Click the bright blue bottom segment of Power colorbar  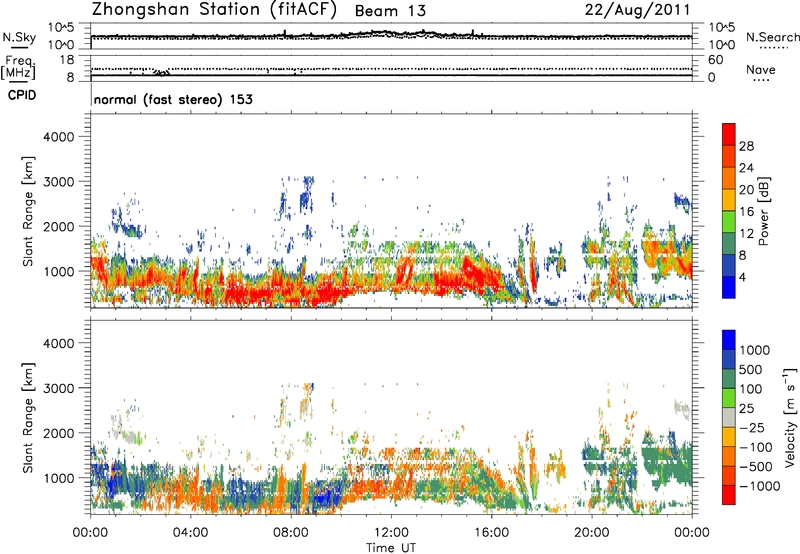click(729, 288)
